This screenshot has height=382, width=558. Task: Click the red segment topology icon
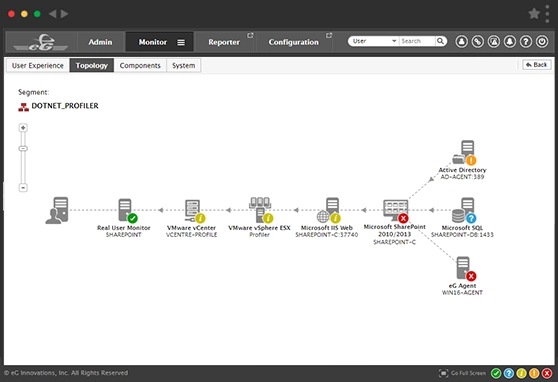(23, 107)
